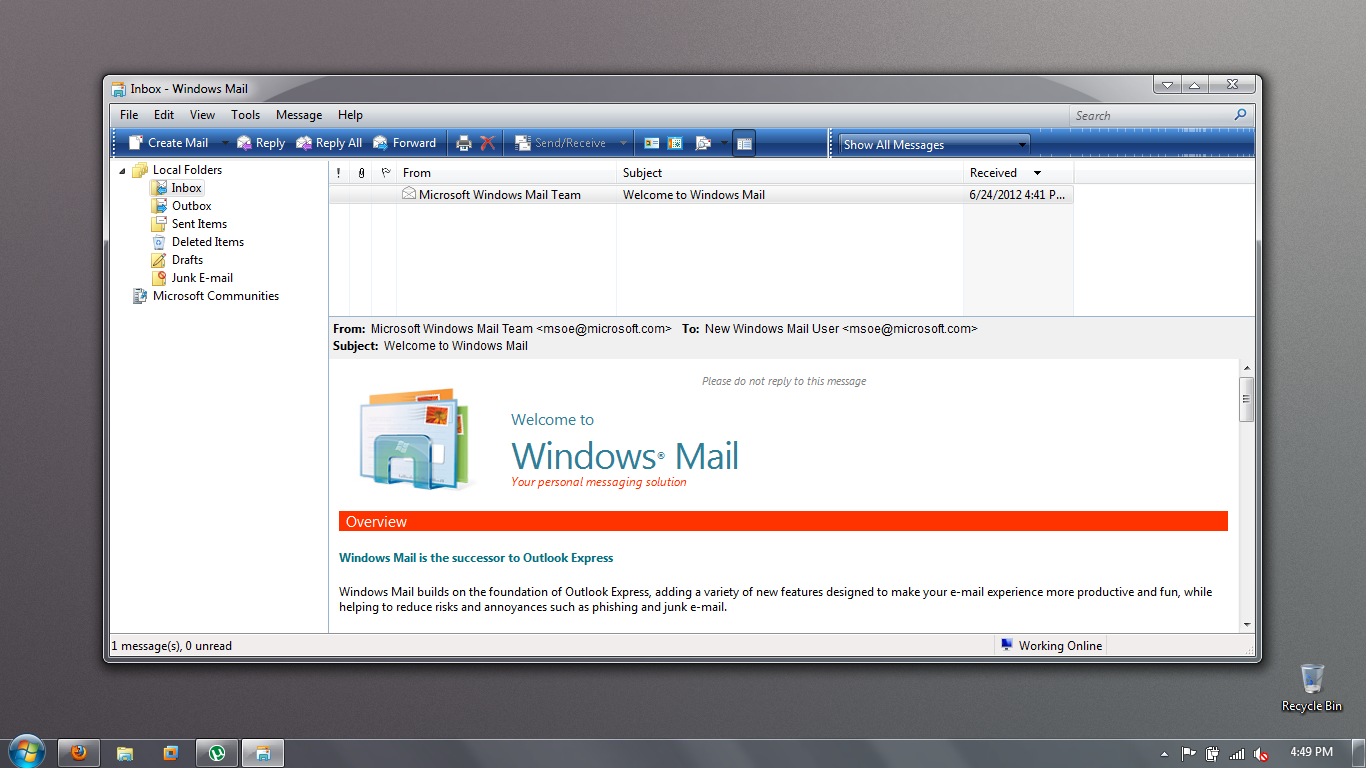Launch Windows Calendar from the toolbar icon
Viewport: 1366px width, 768px height.
point(675,142)
